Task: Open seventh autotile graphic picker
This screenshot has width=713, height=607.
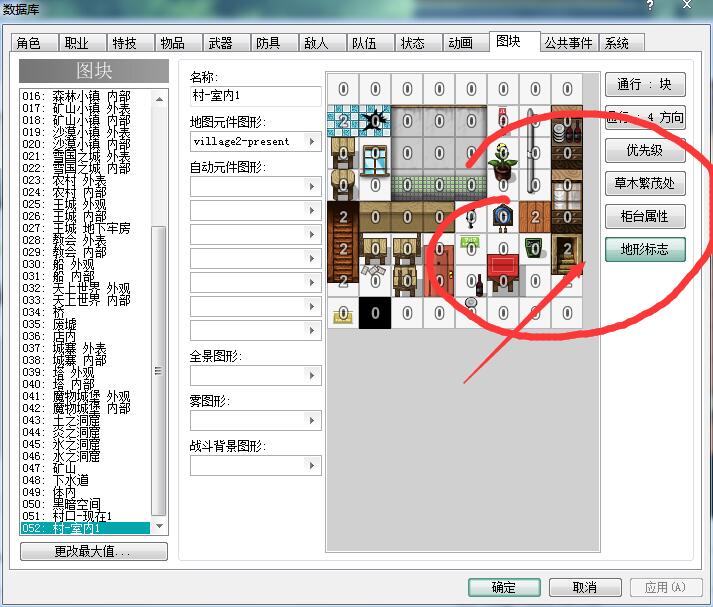Action: (312, 331)
